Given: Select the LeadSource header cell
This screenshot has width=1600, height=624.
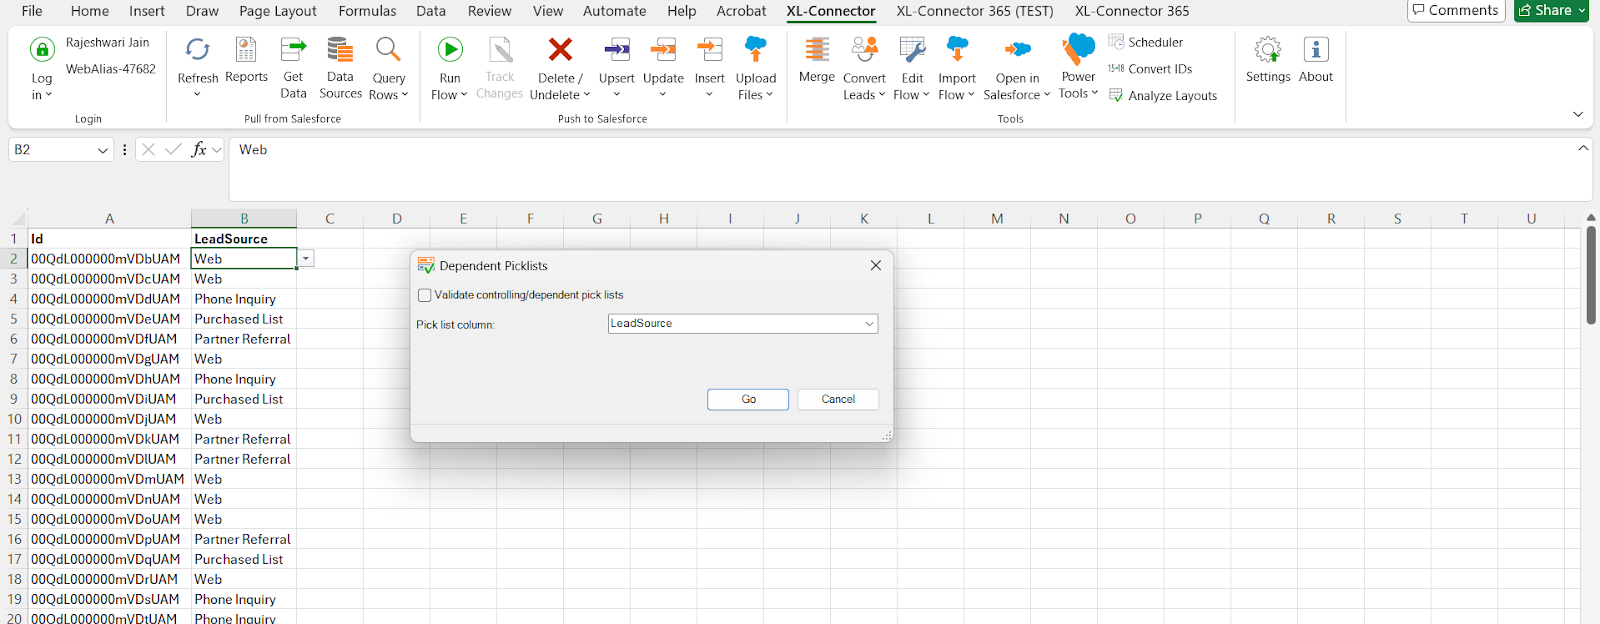Looking at the screenshot, I should point(244,239).
